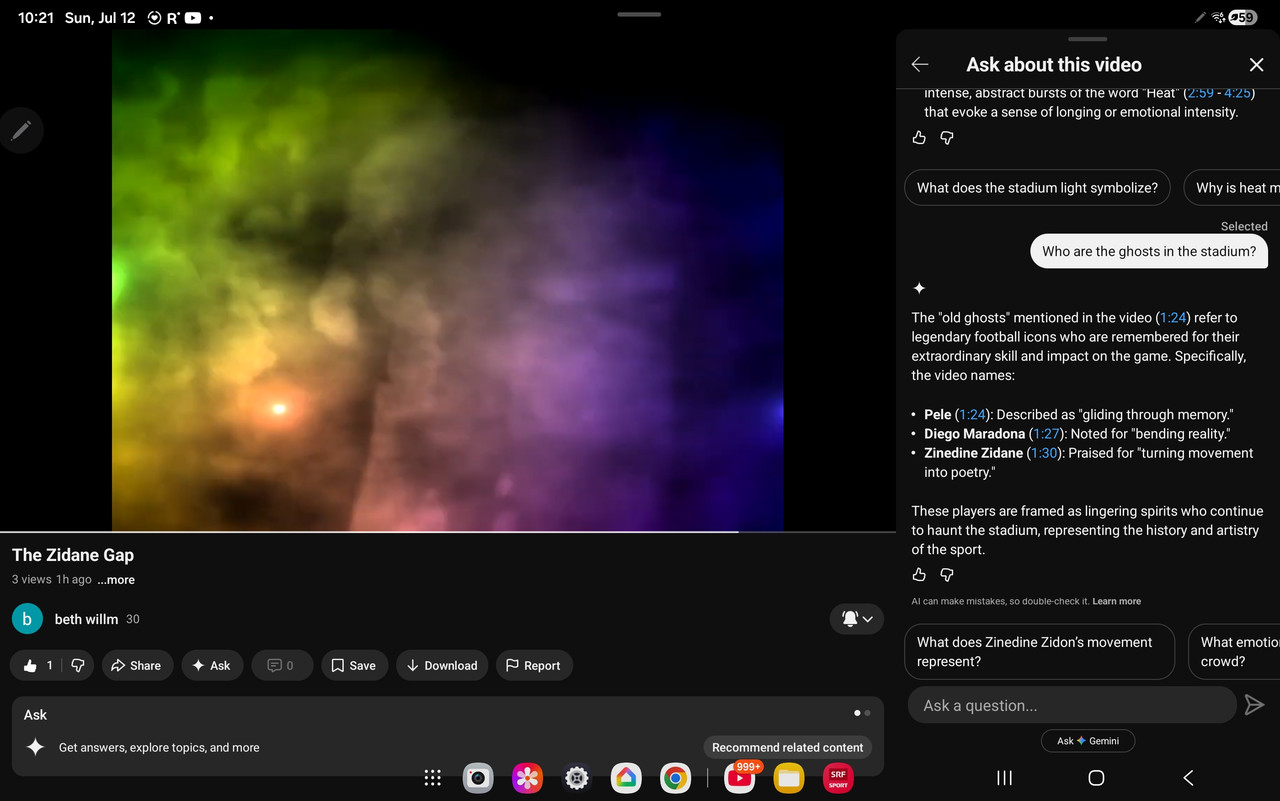The image size is (1280, 801).
Task: Open the app drawer grid icon
Action: (432, 778)
